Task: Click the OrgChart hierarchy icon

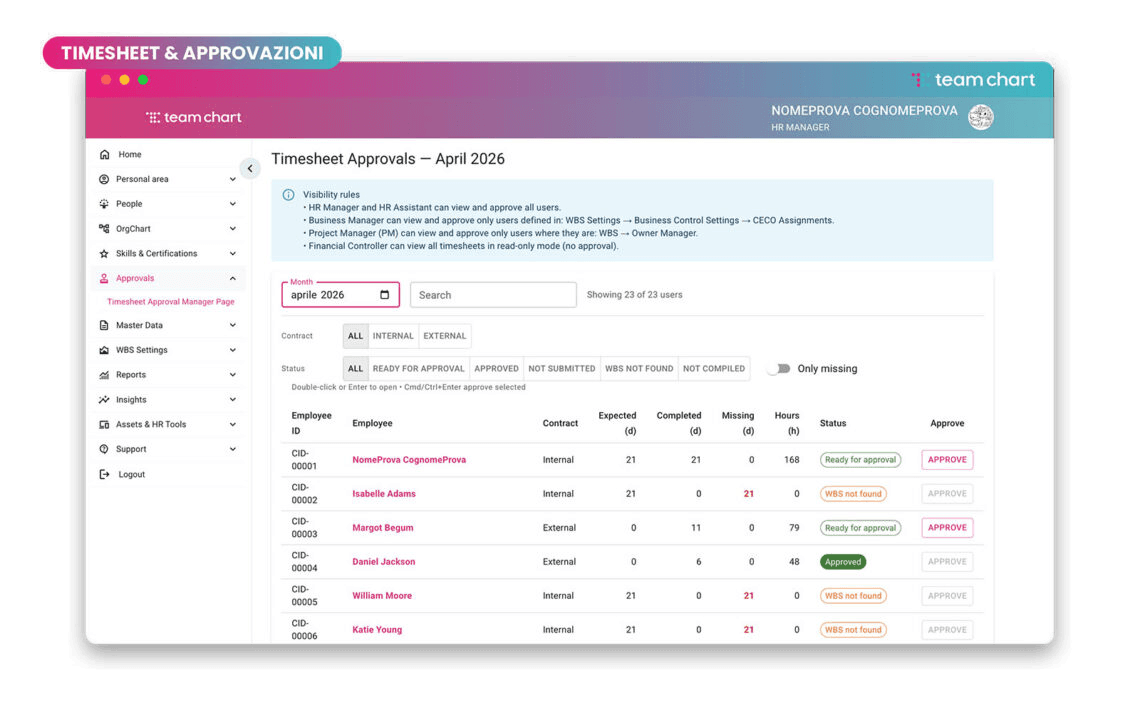Action: point(104,228)
